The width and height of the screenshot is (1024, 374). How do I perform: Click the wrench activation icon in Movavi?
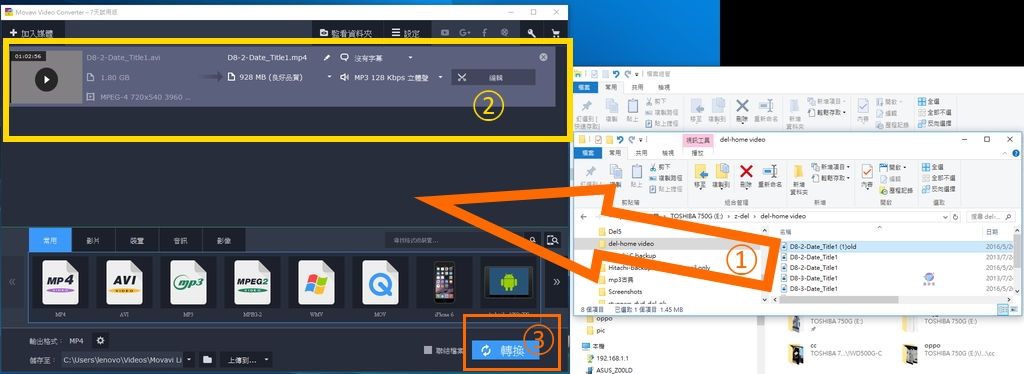(x=532, y=33)
